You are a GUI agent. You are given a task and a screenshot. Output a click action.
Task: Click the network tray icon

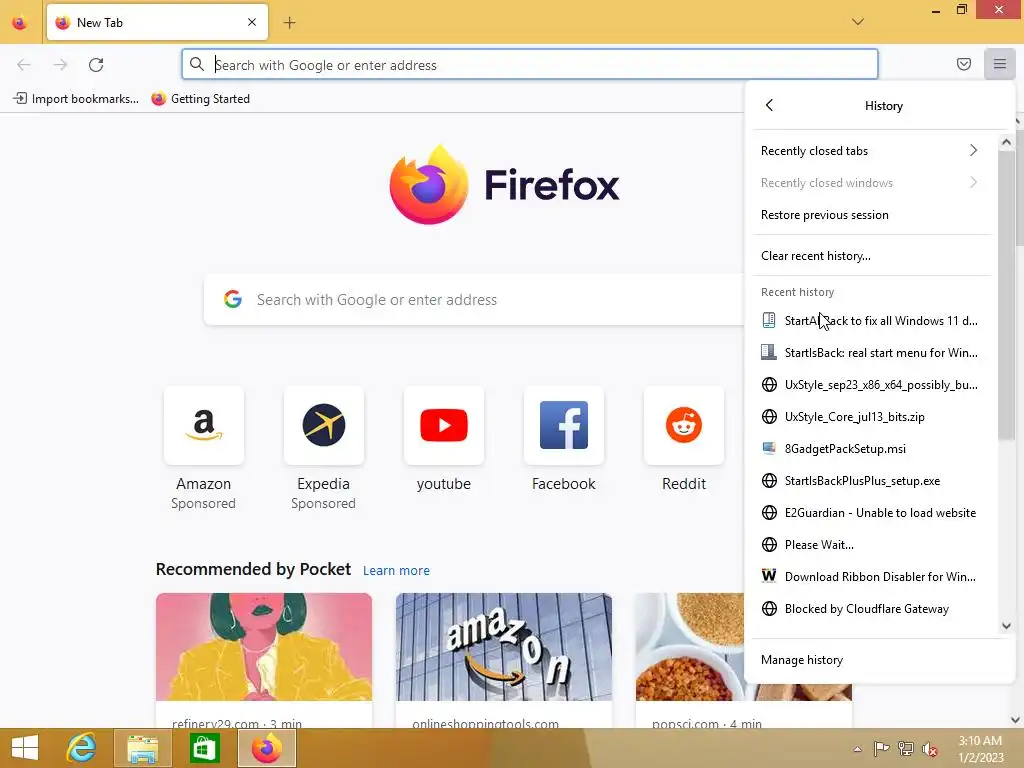tap(906, 748)
